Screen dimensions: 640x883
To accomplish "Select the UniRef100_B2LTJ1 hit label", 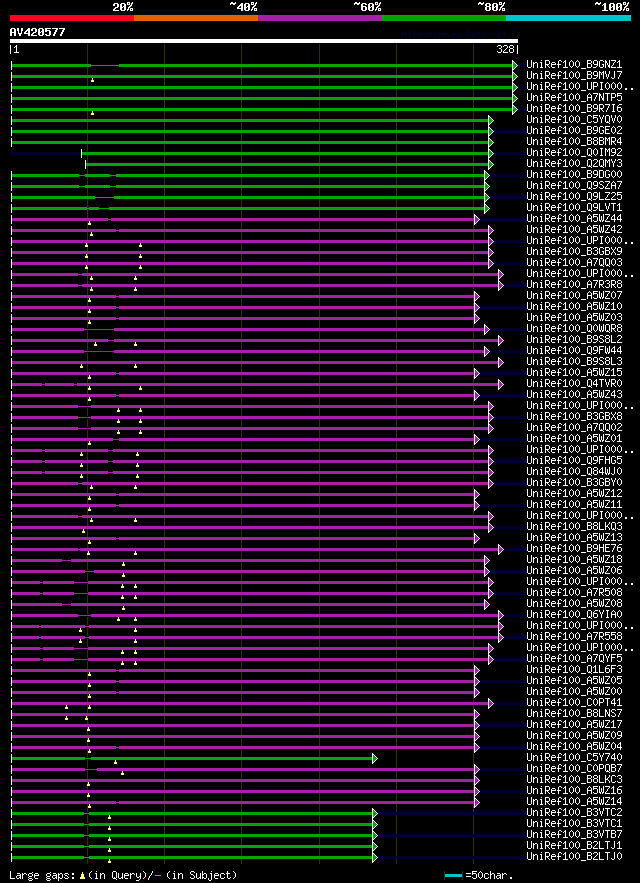I will [574, 845].
